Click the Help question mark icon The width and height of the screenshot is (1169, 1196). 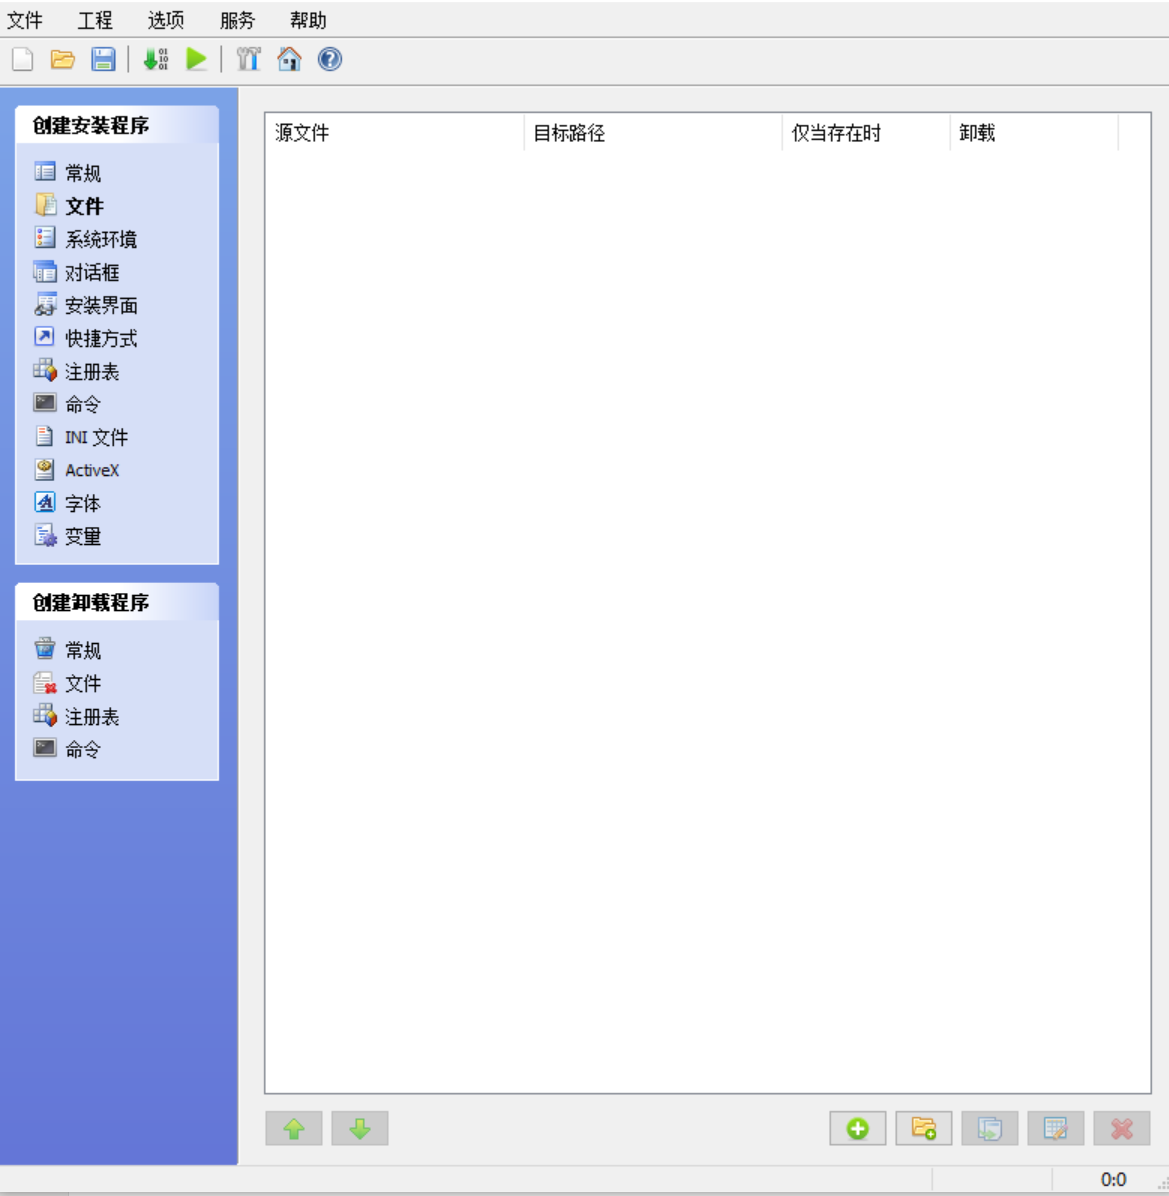(x=329, y=59)
